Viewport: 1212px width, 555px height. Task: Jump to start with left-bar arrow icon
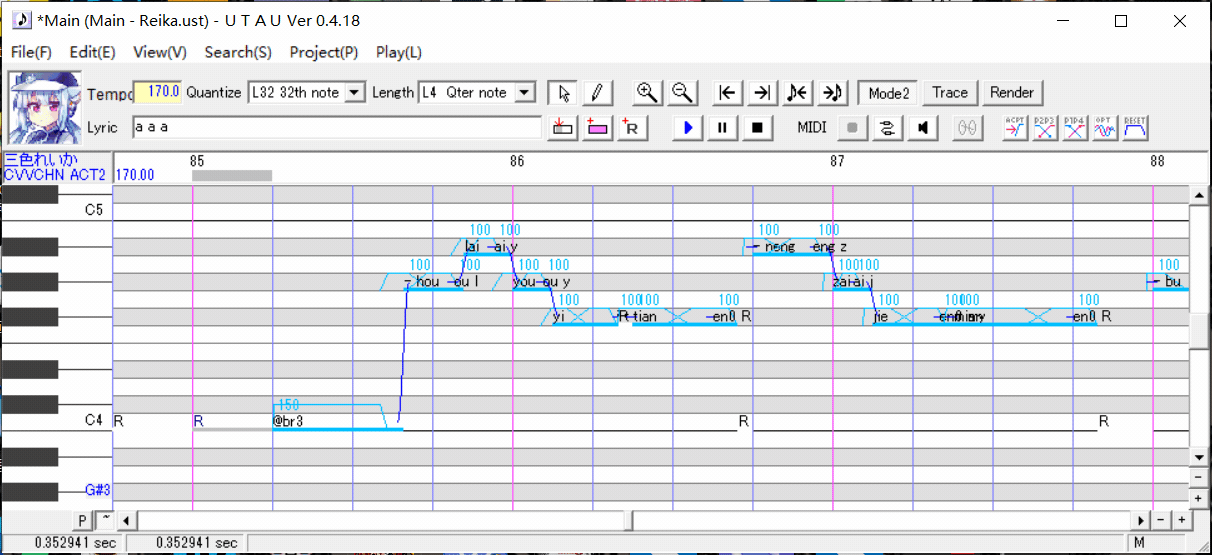pos(728,93)
